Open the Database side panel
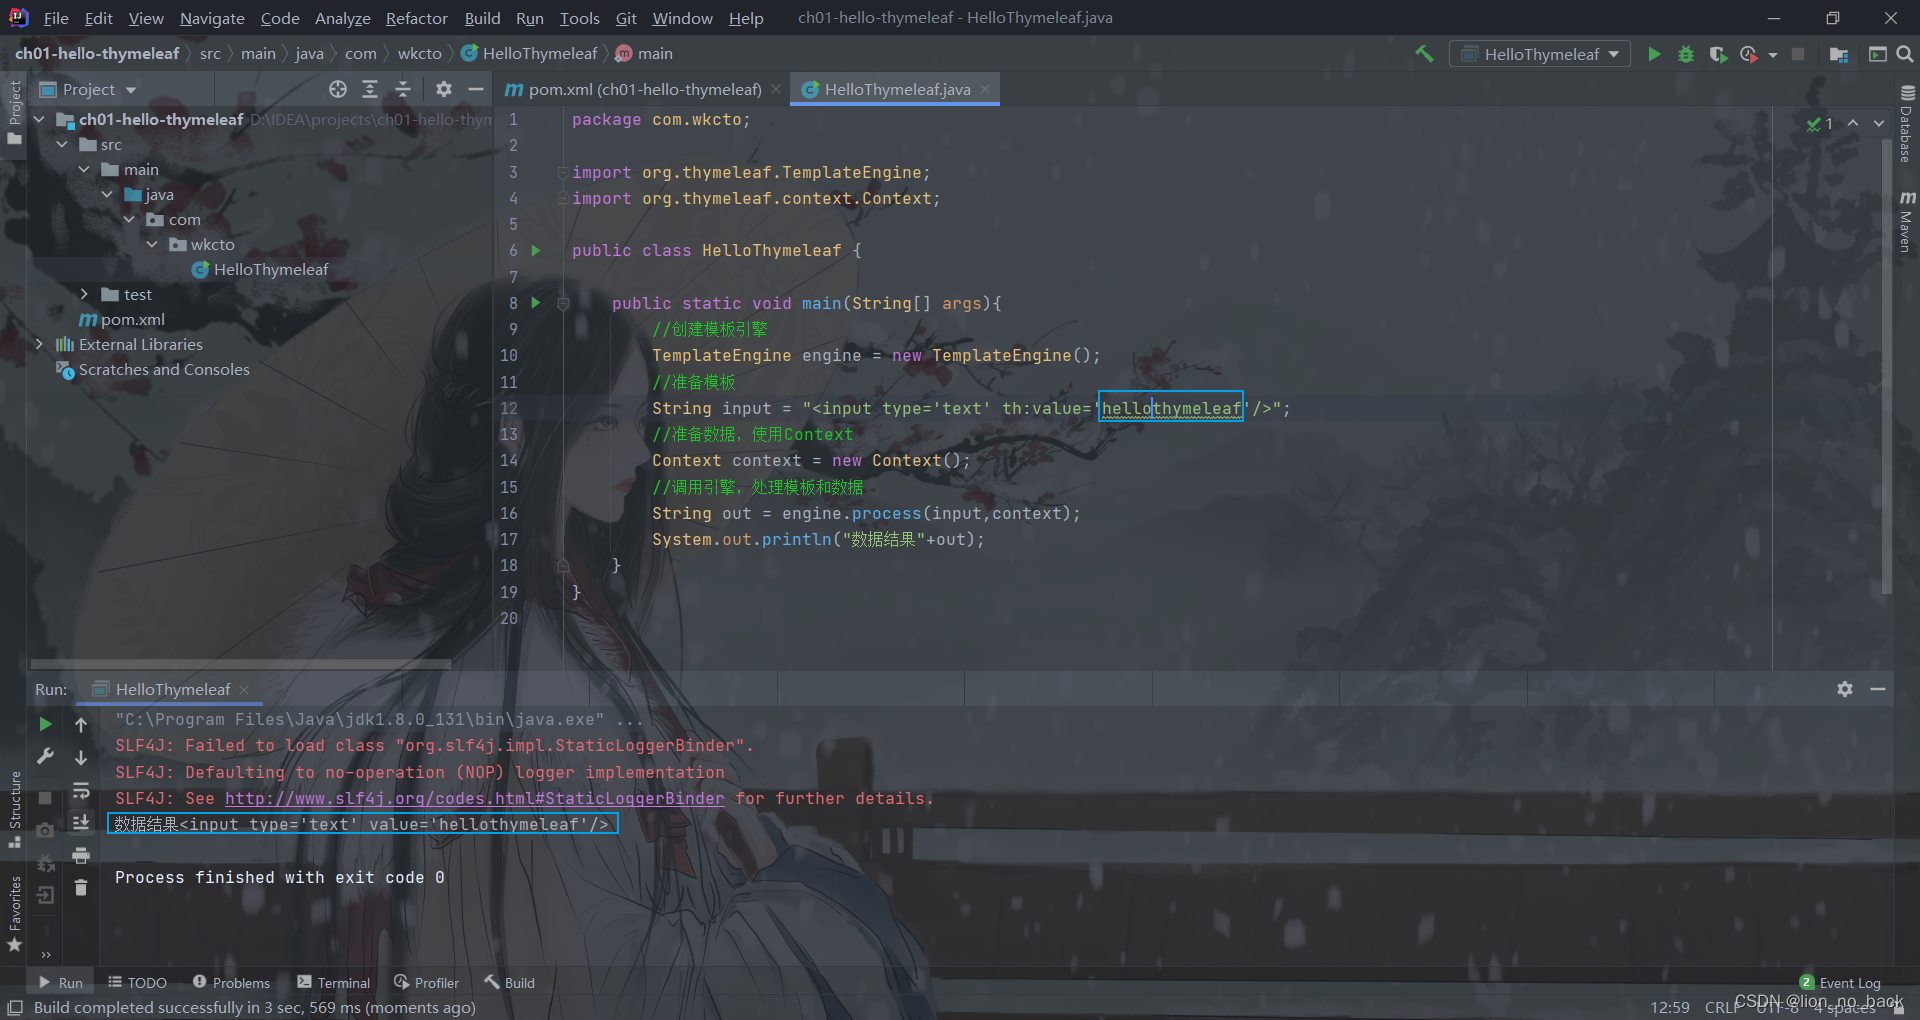This screenshot has height=1020, width=1920. (x=1907, y=124)
